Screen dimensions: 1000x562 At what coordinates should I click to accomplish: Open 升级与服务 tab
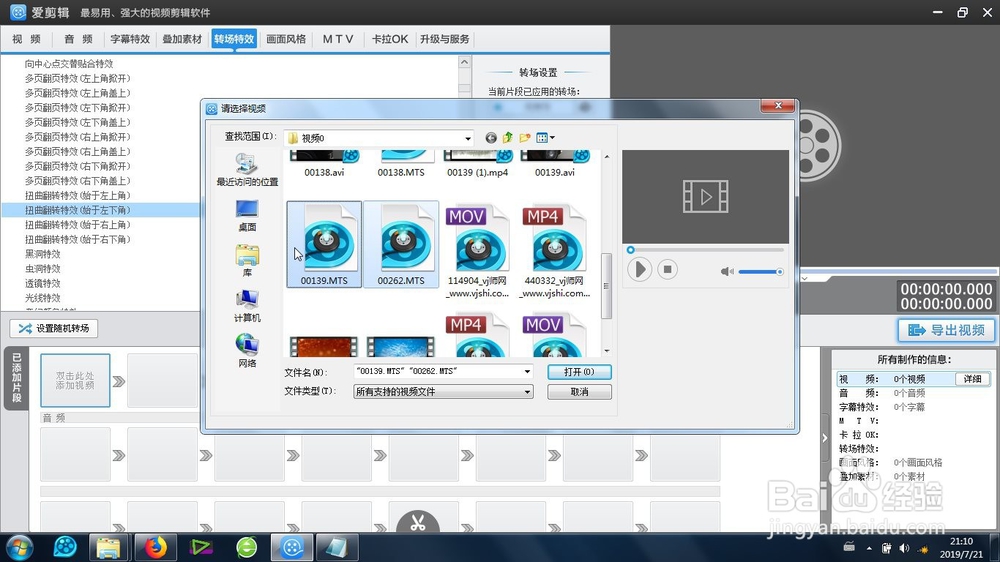pyautogui.click(x=445, y=39)
